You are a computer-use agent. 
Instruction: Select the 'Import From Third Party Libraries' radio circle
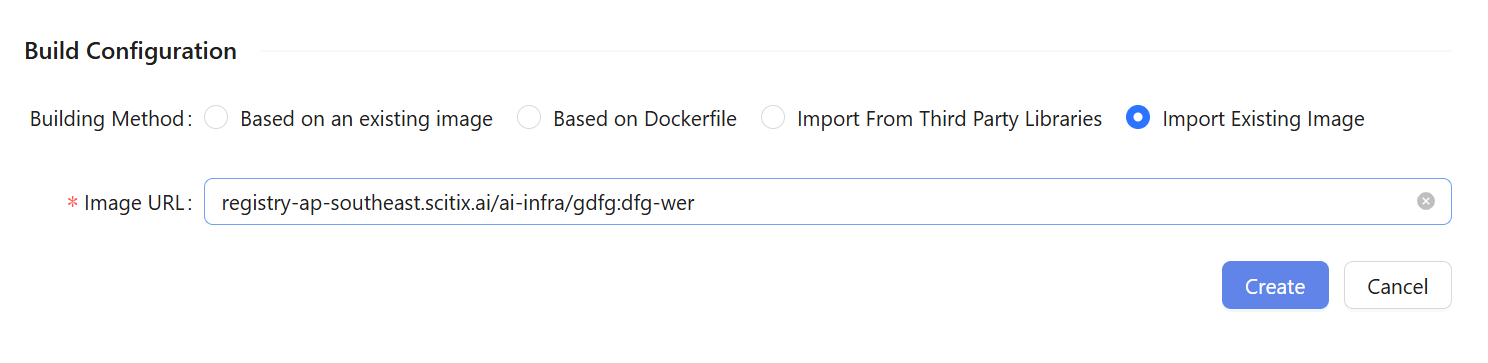pyautogui.click(x=773, y=118)
